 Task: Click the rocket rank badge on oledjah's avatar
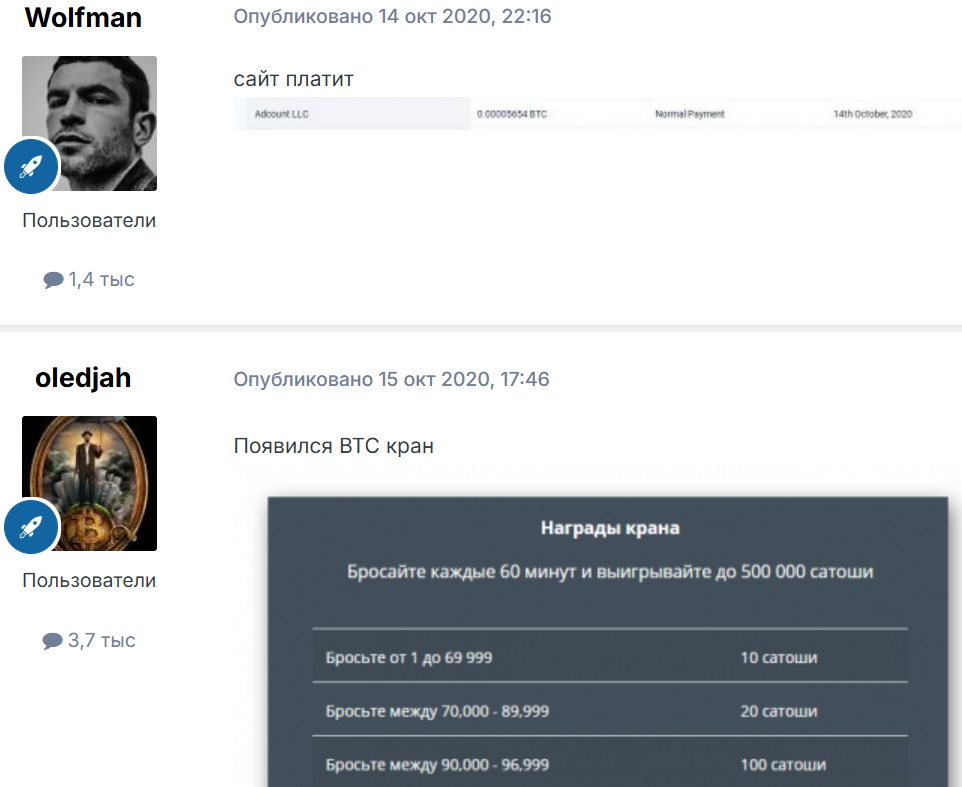click(x=31, y=526)
